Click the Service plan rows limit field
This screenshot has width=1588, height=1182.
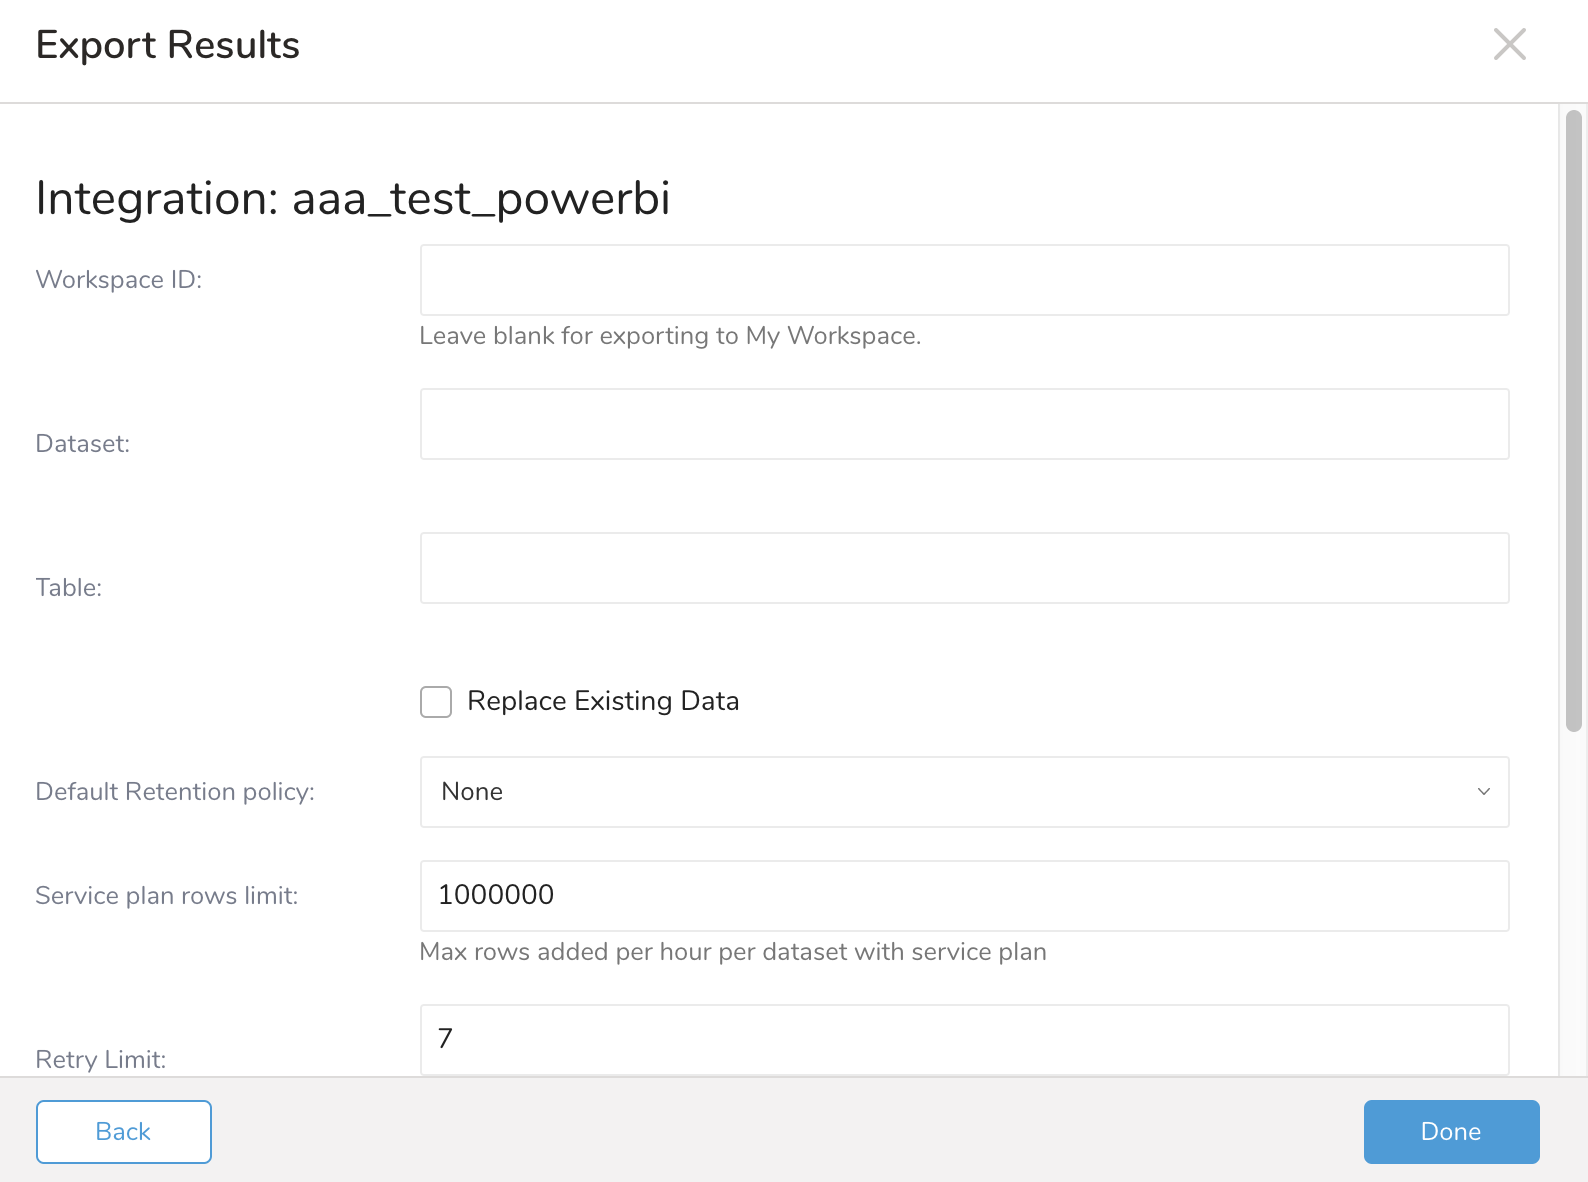click(964, 896)
